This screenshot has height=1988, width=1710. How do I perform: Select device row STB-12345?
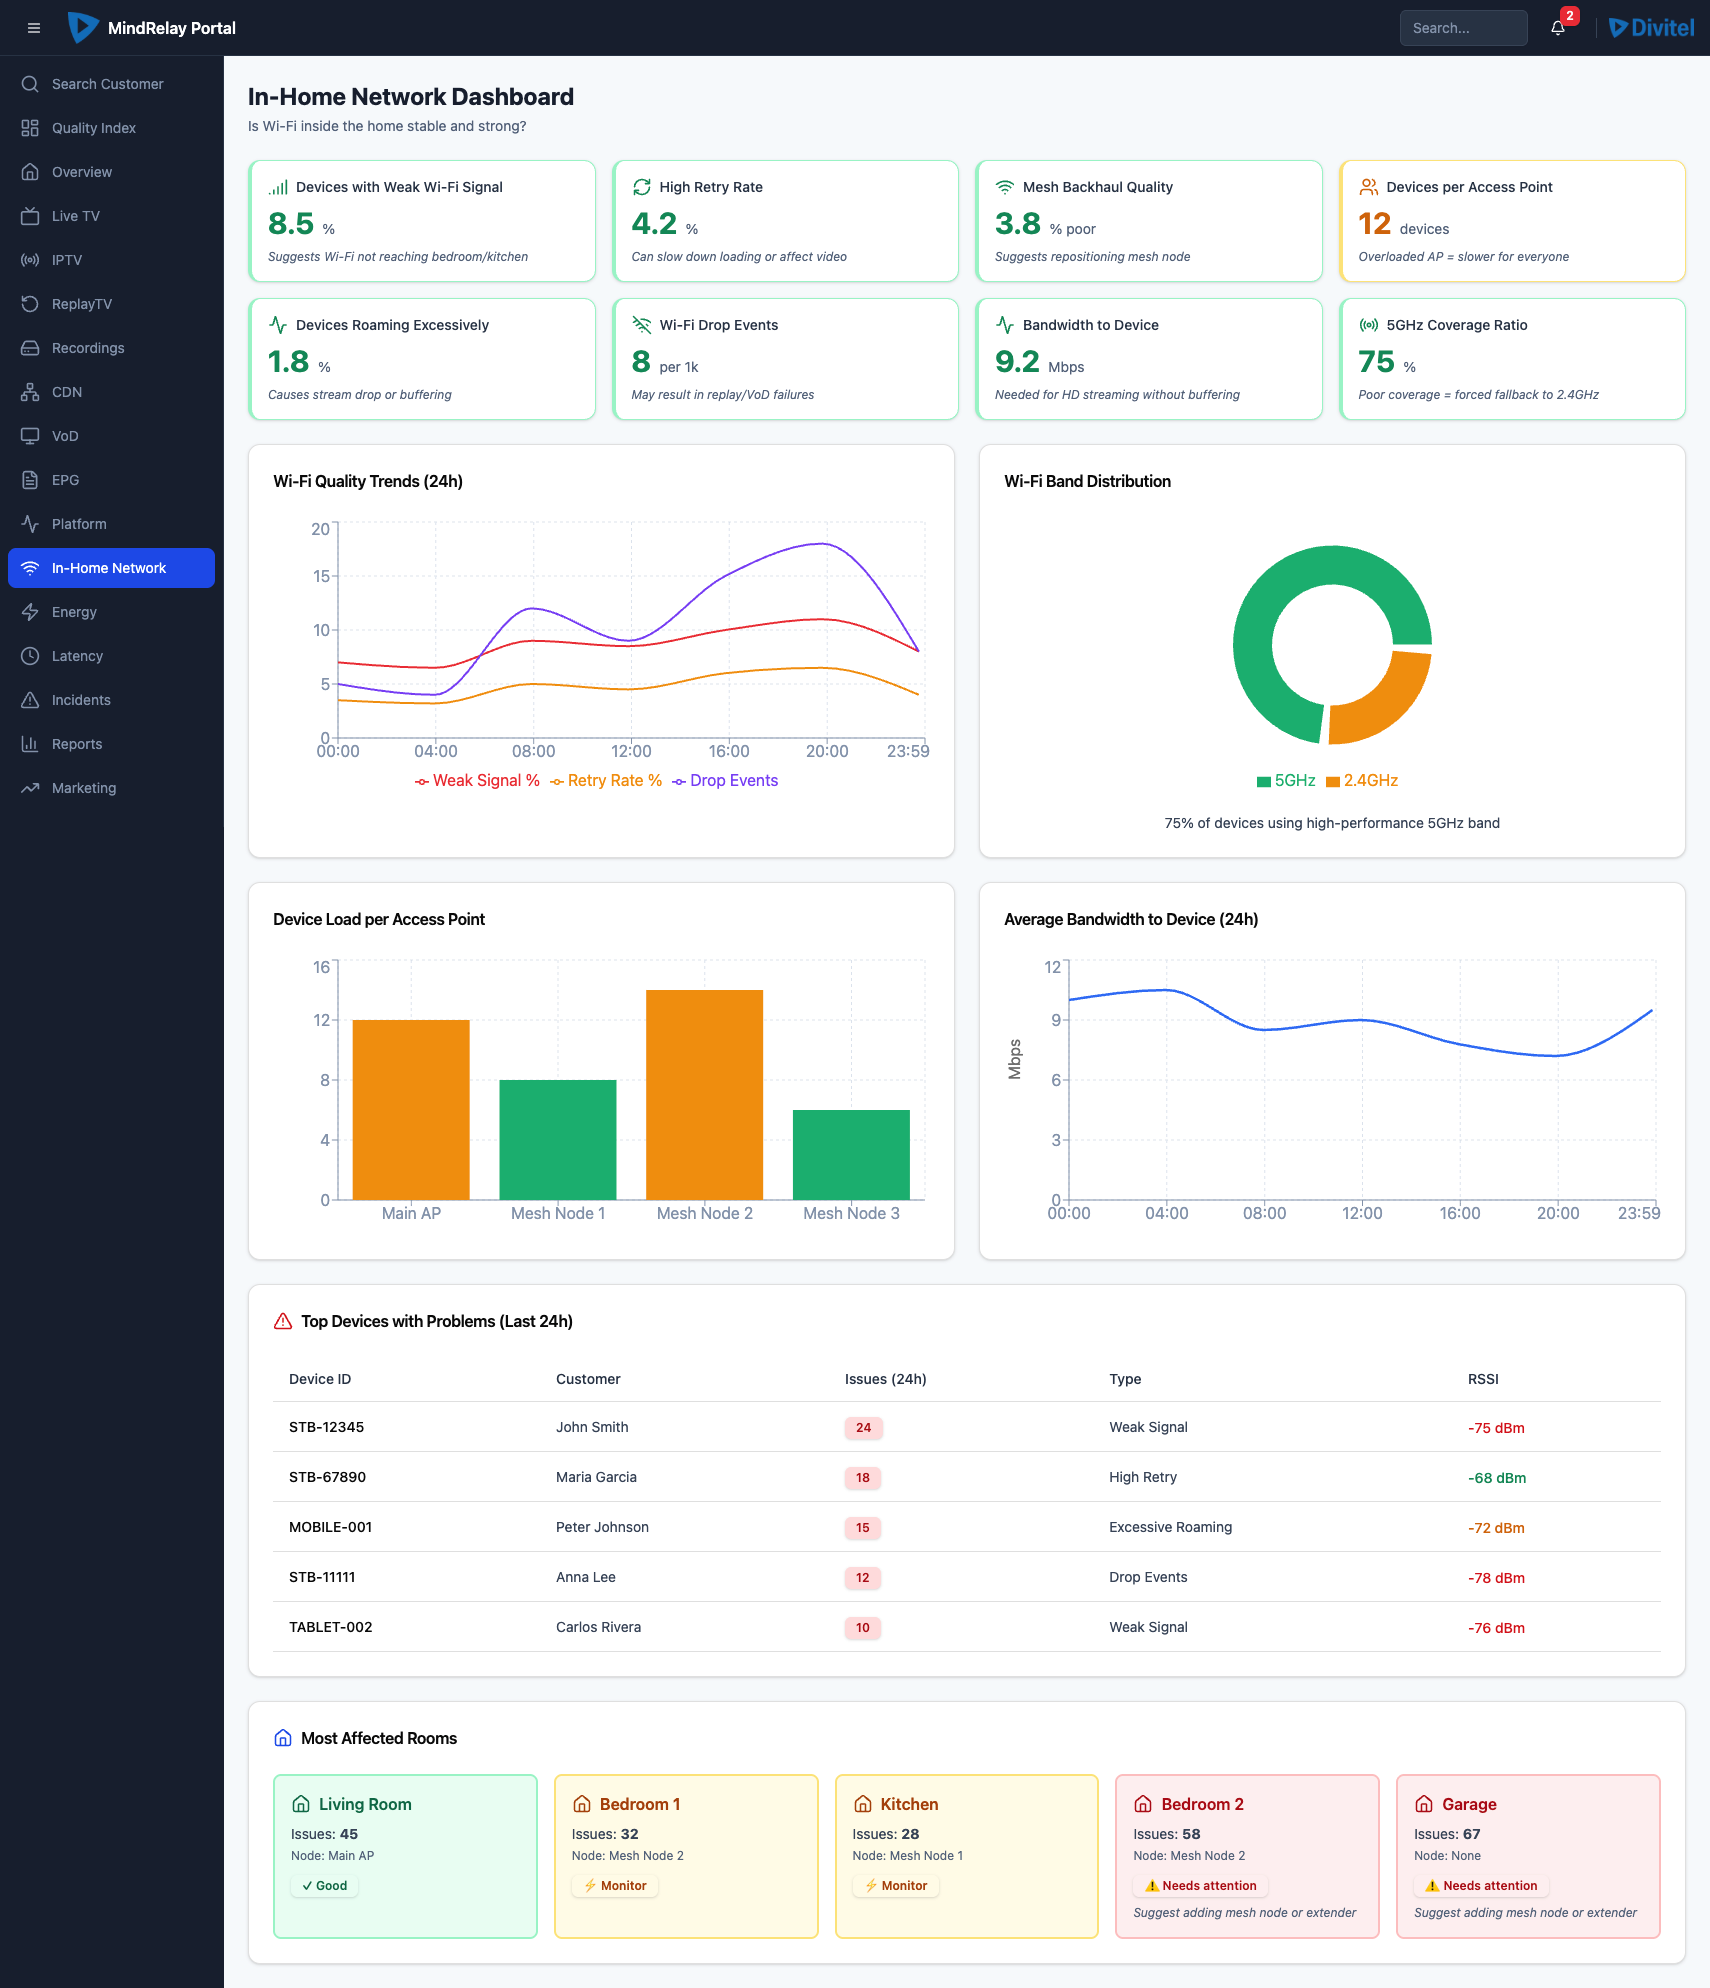point(326,1427)
